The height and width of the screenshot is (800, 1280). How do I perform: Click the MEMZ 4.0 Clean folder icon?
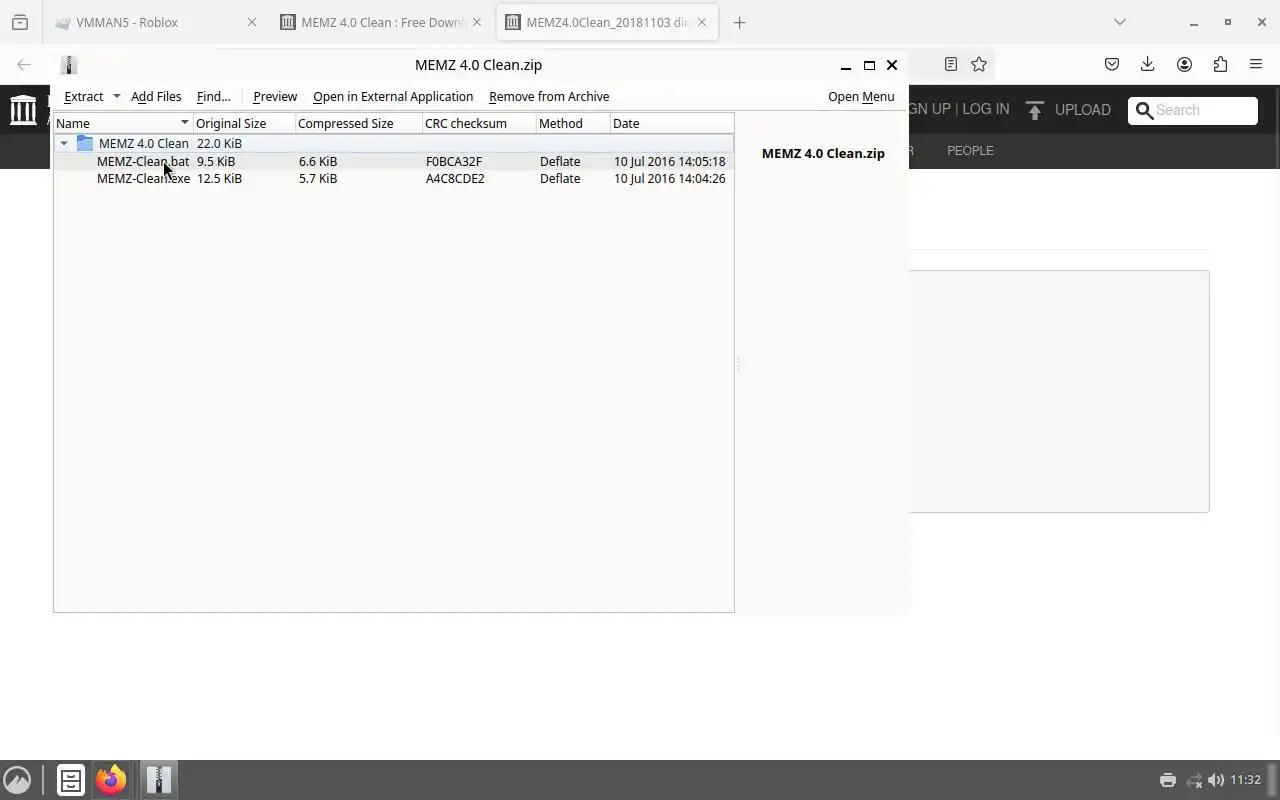point(85,143)
